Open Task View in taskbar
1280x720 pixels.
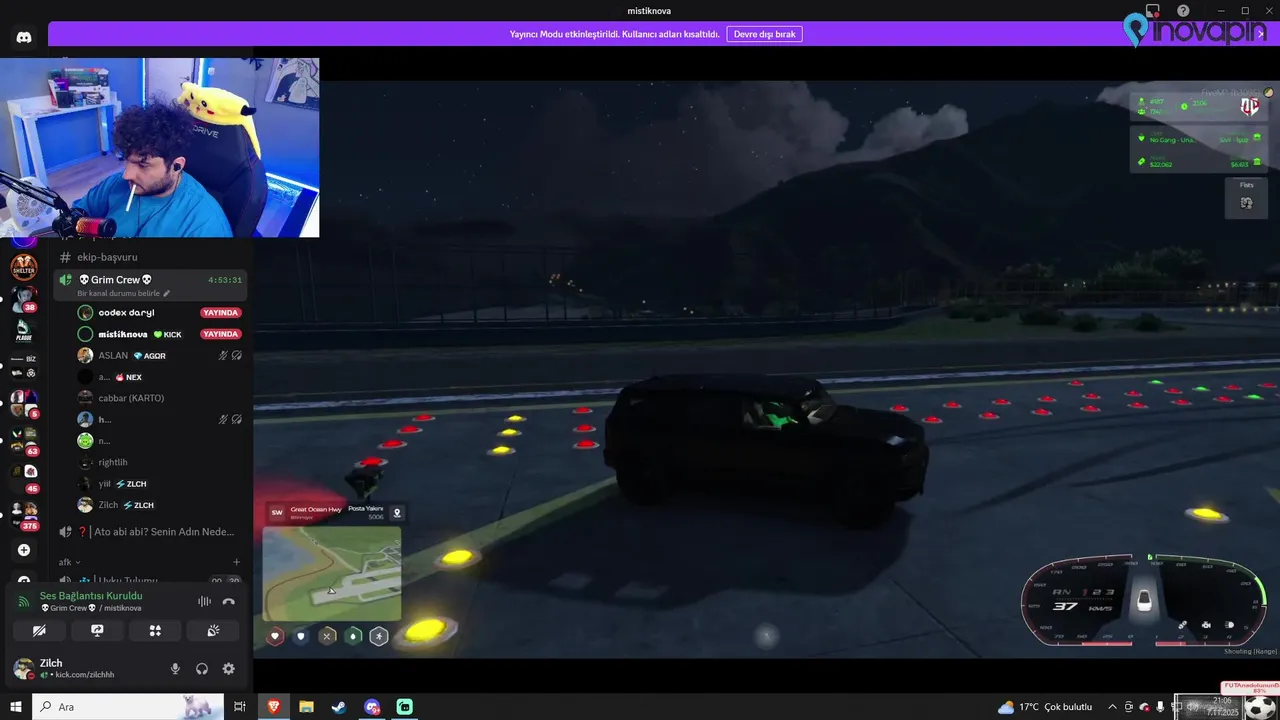pos(240,707)
